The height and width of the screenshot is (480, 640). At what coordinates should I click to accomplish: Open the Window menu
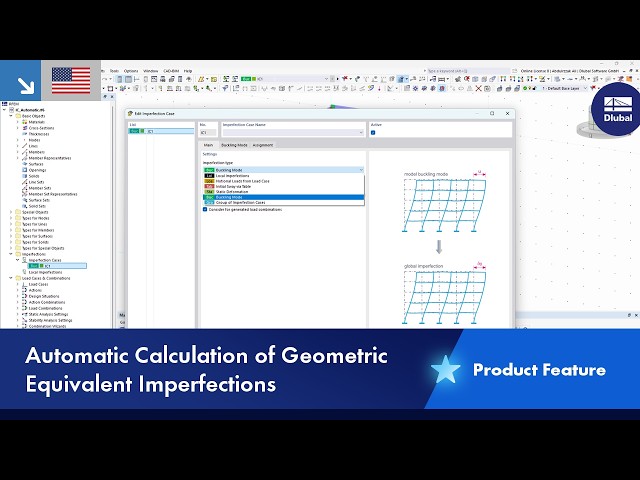(x=150, y=71)
